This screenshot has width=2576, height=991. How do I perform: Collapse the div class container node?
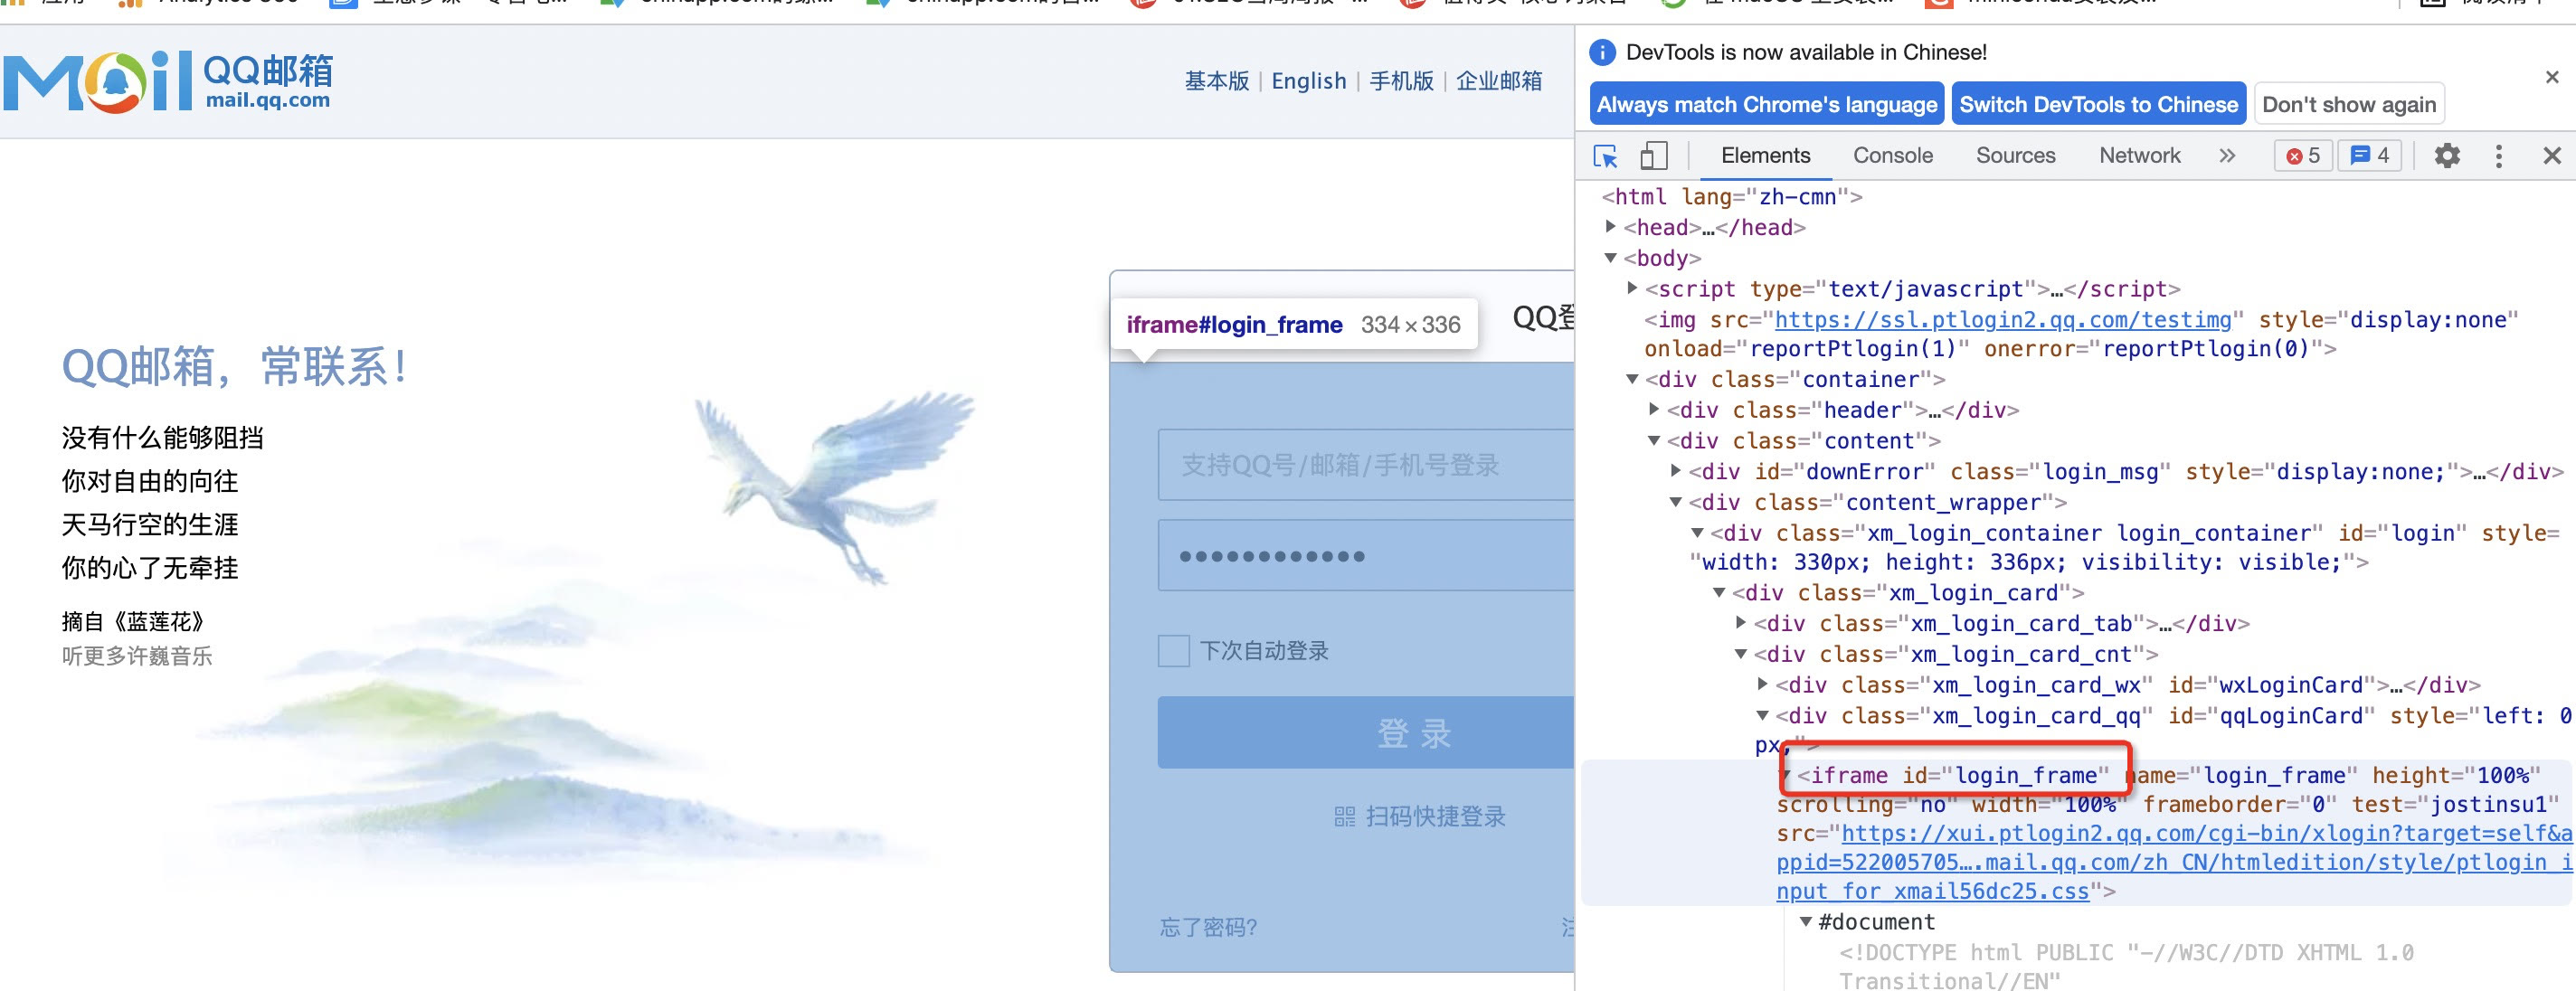click(x=1632, y=379)
